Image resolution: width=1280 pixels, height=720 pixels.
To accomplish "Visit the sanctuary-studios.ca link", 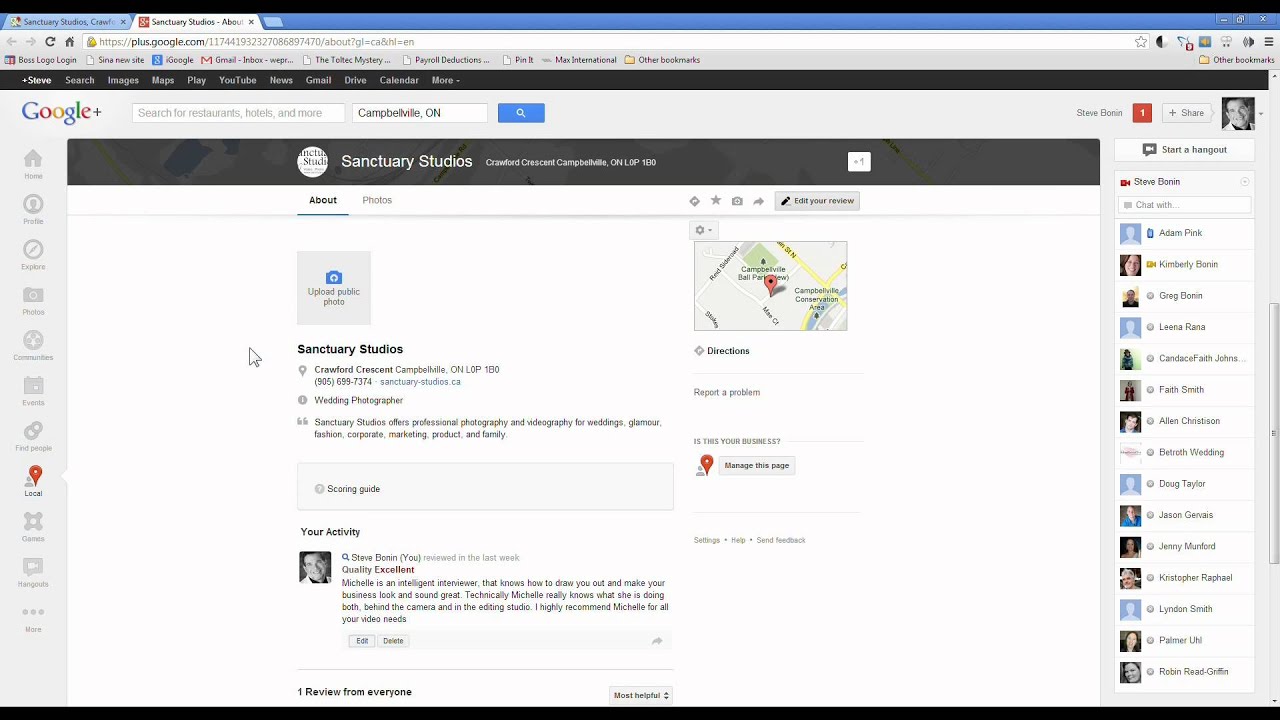I will [x=420, y=382].
